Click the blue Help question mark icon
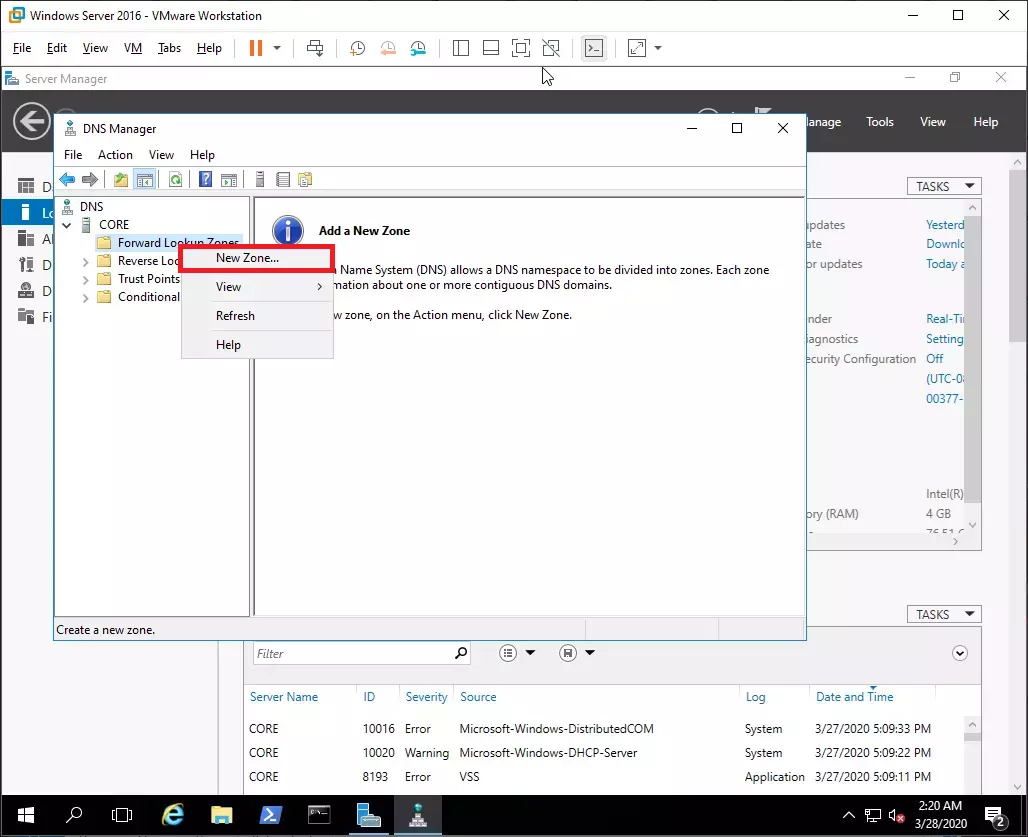This screenshot has height=837, width=1028. [205, 180]
